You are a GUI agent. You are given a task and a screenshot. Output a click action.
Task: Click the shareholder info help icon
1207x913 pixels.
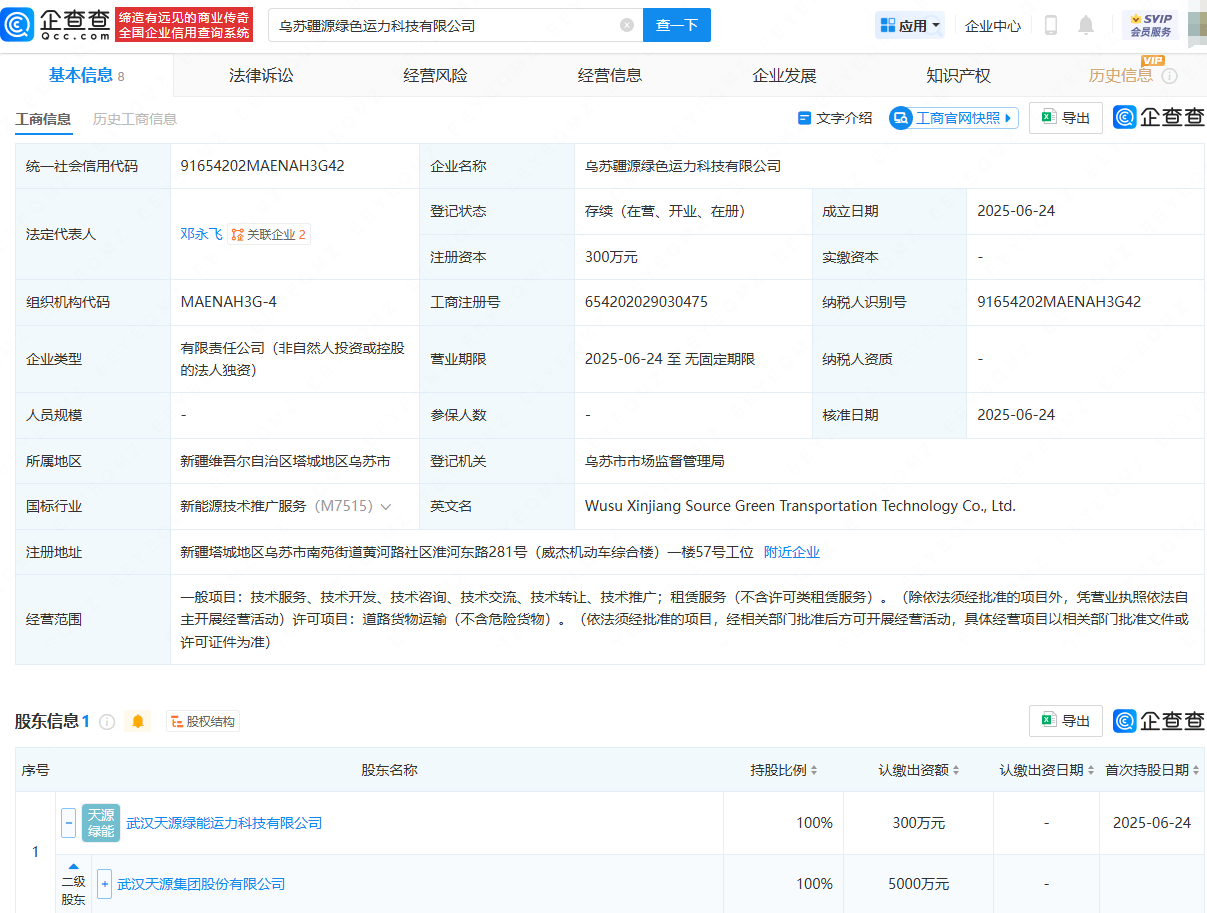tap(107, 721)
